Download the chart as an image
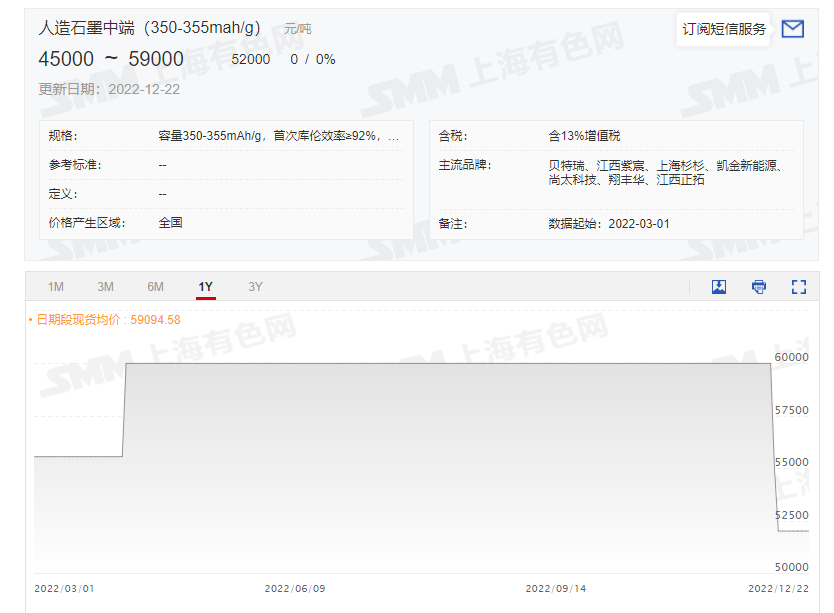Image resolution: width=834 pixels, height=613 pixels. pos(719,287)
